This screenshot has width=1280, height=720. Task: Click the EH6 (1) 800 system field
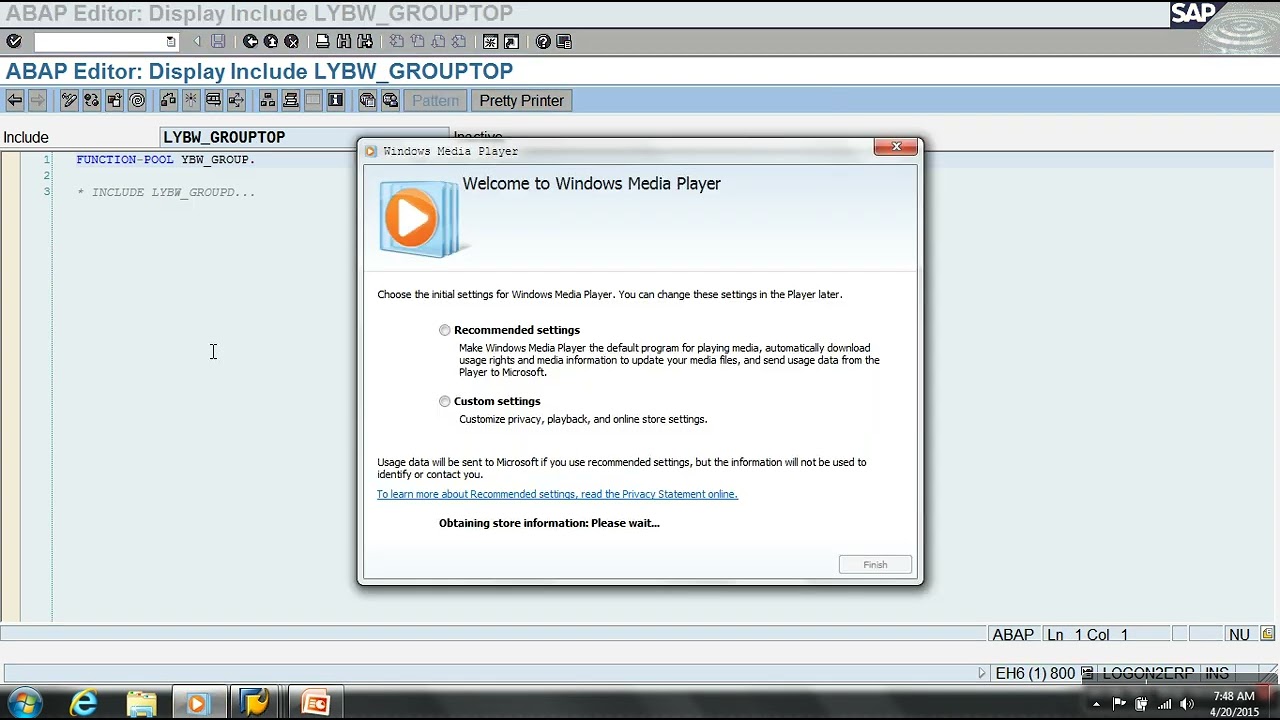coord(1035,673)
